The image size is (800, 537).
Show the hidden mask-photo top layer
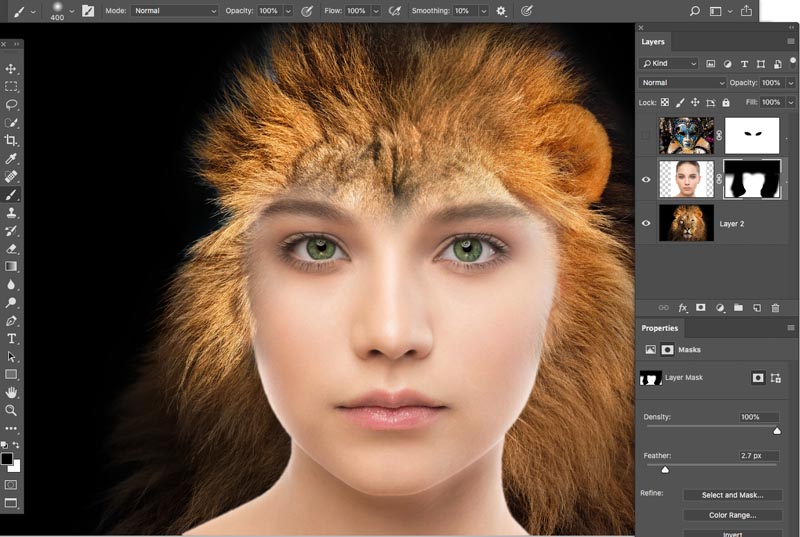(x=646, y=135)
